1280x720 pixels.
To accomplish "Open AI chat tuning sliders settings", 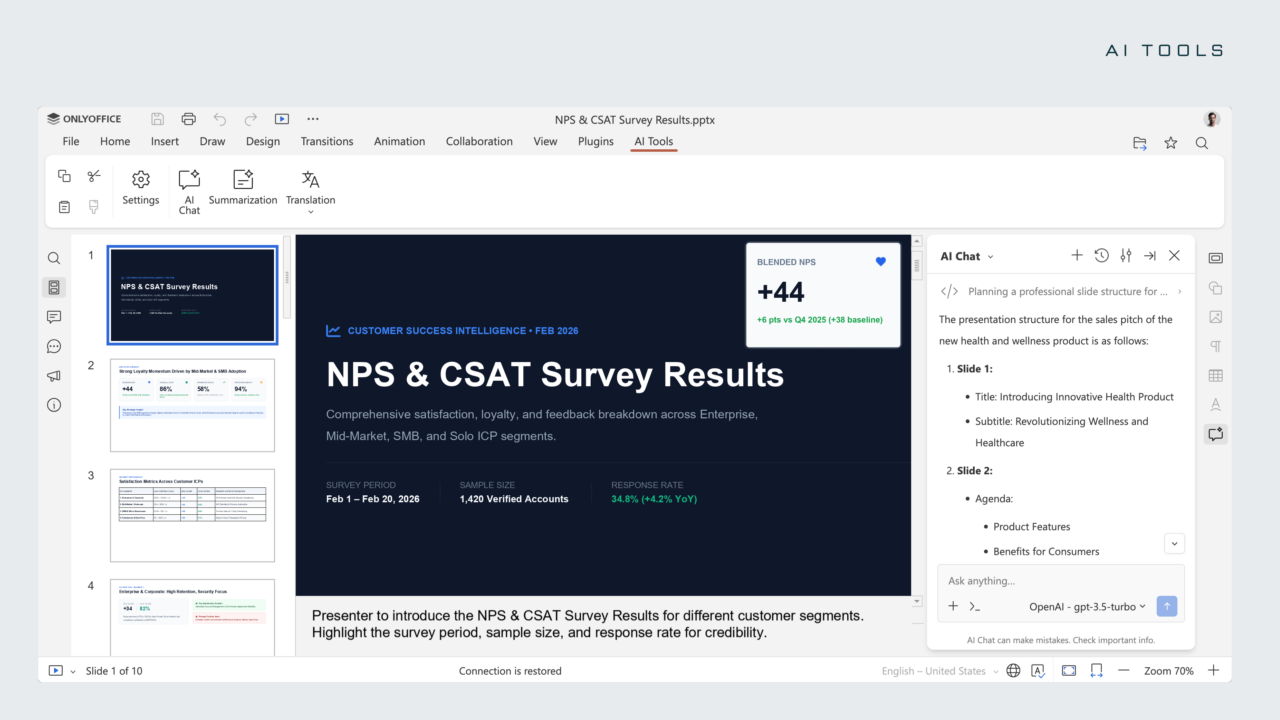I will [1126, 256].
